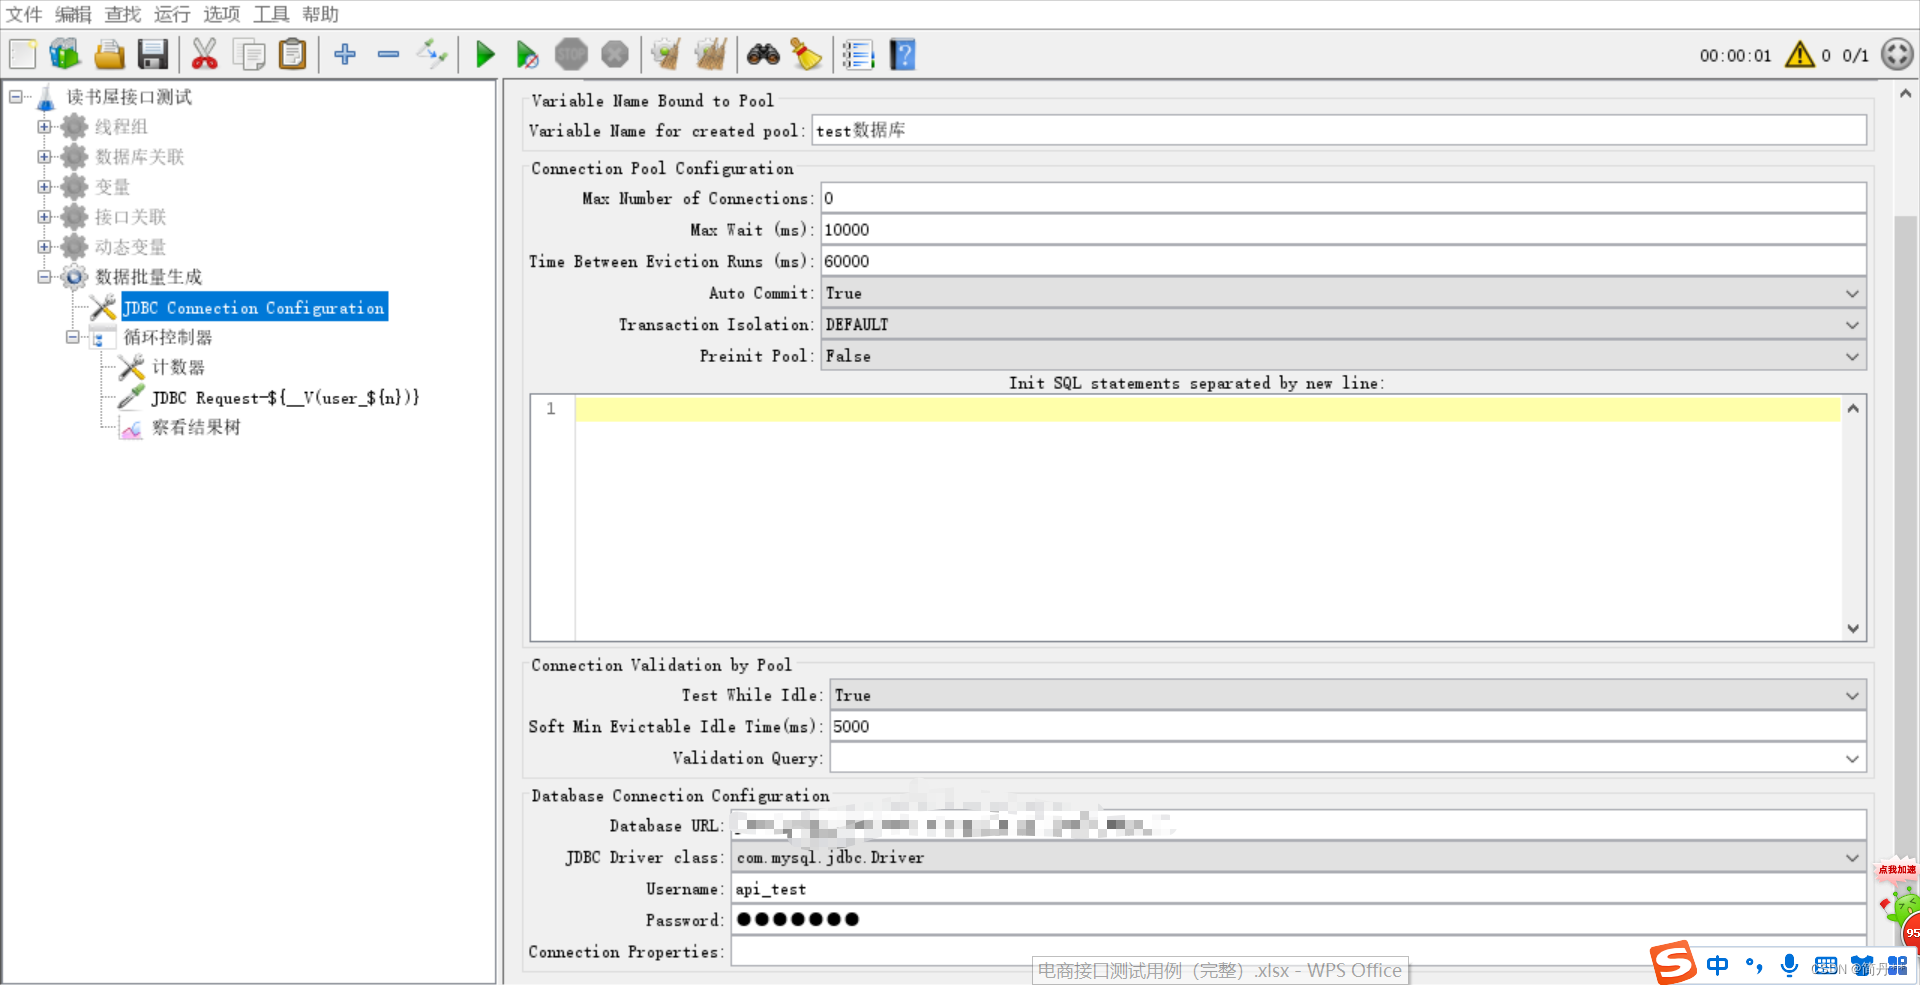Click the Max Number of Connections field
Image resolution: width=1920 pixels, height=985 pixels.
1344,198
